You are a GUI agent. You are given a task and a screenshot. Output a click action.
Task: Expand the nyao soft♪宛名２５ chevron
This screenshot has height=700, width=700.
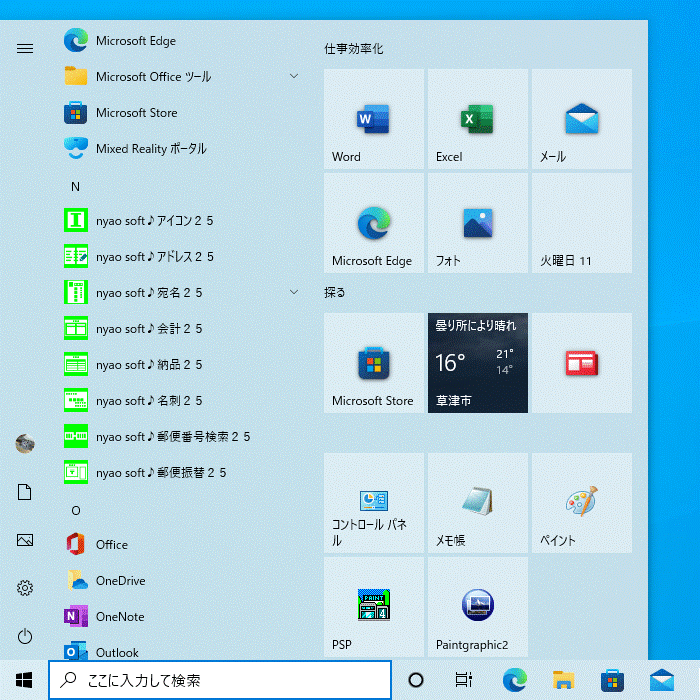pos(294,292)
